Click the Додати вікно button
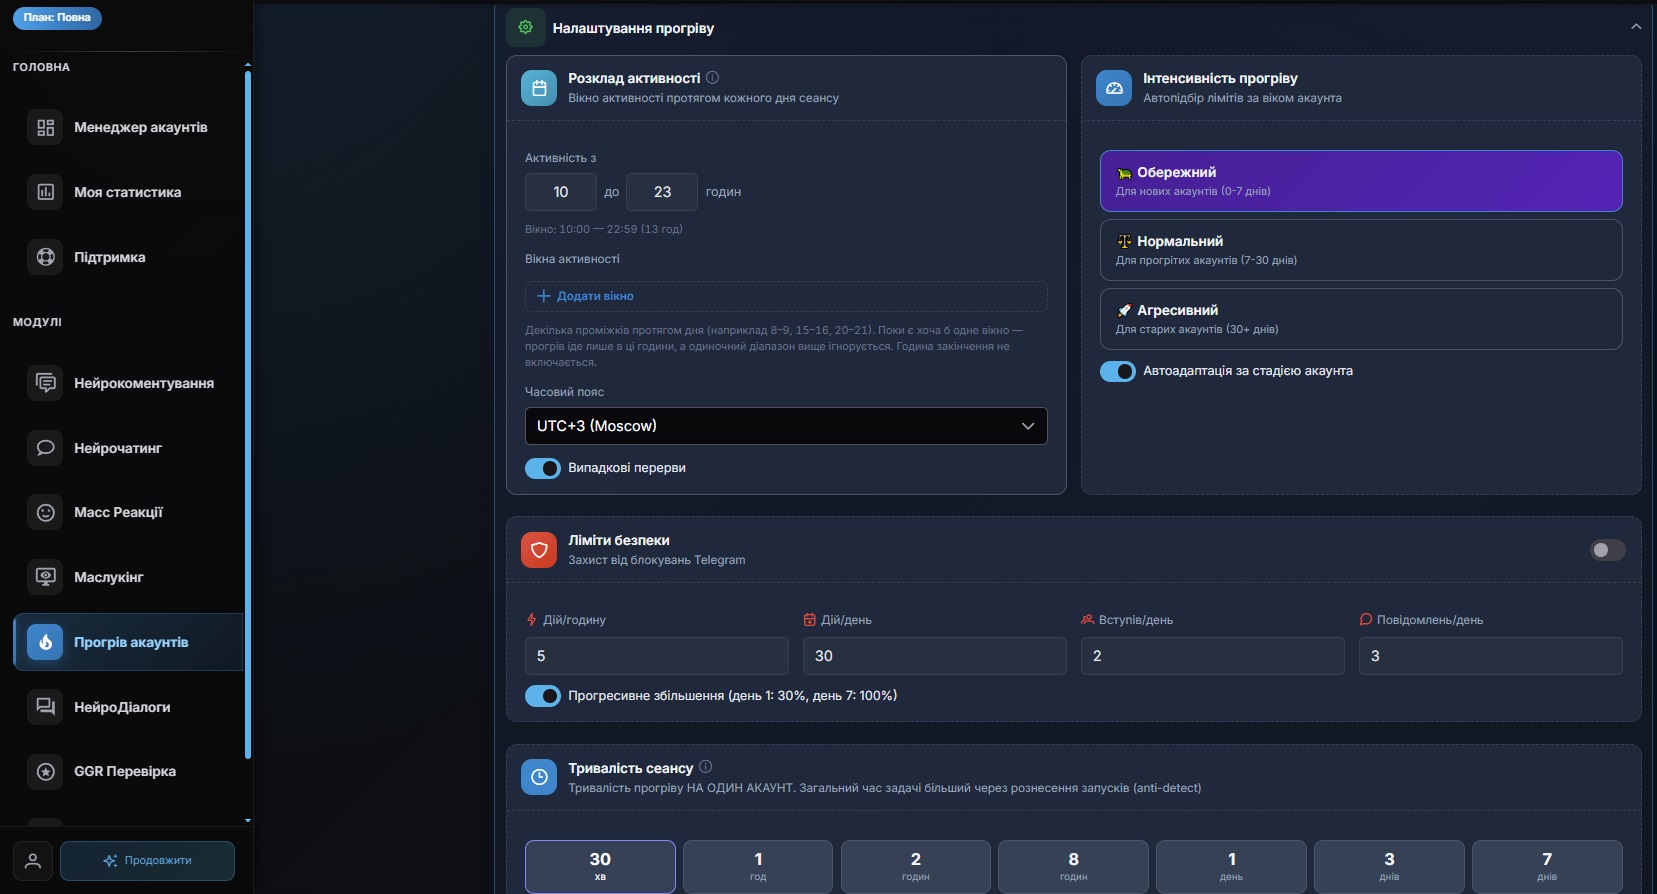Screen dimensions: 1657x894 coord(786,296)
